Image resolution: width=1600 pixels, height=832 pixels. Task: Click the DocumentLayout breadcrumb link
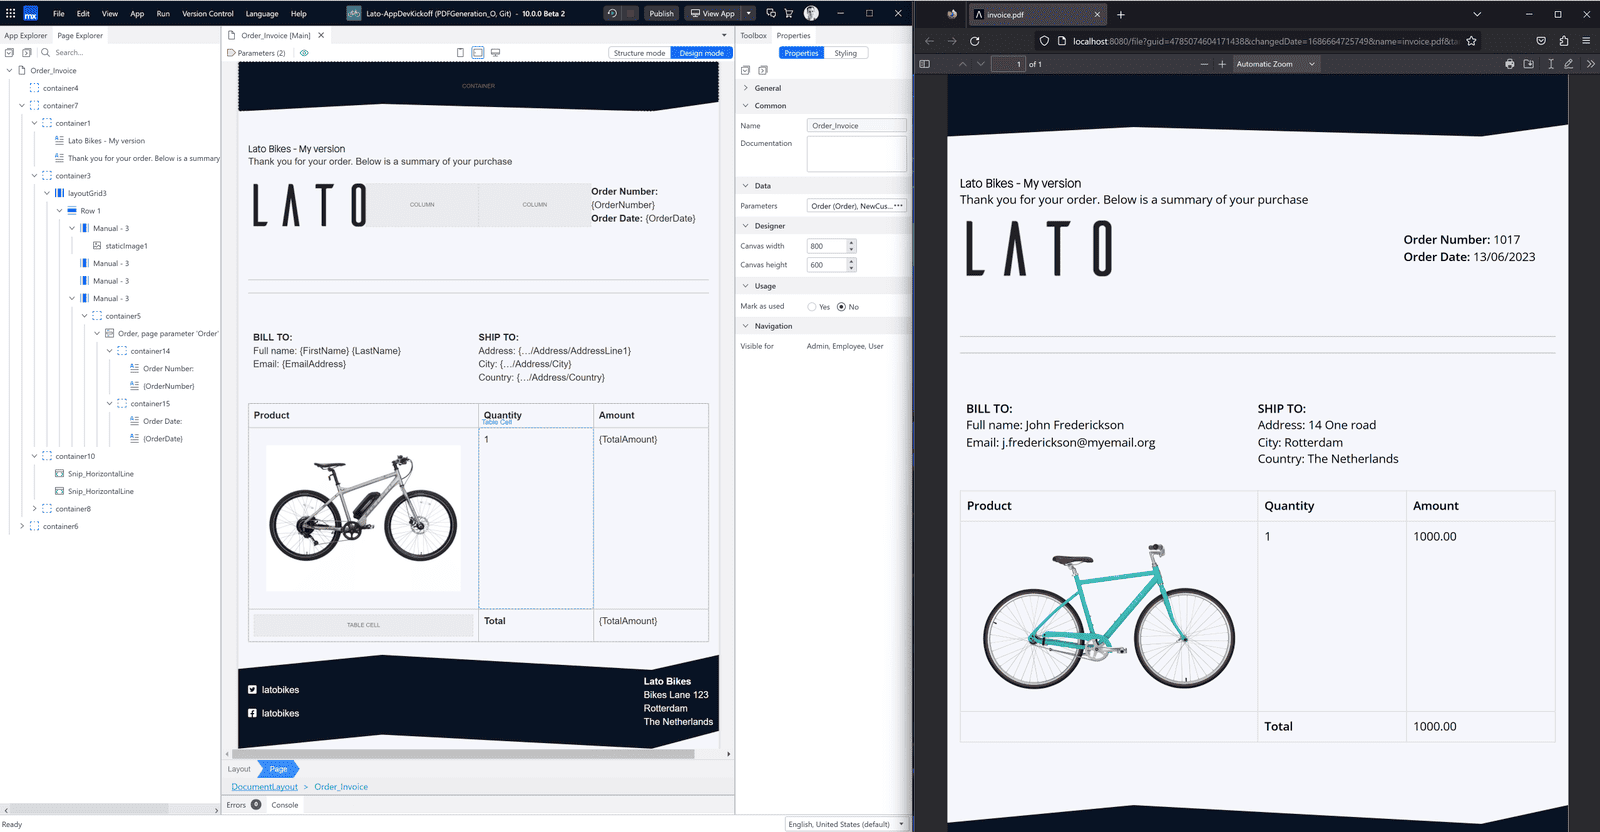(264, 787)
